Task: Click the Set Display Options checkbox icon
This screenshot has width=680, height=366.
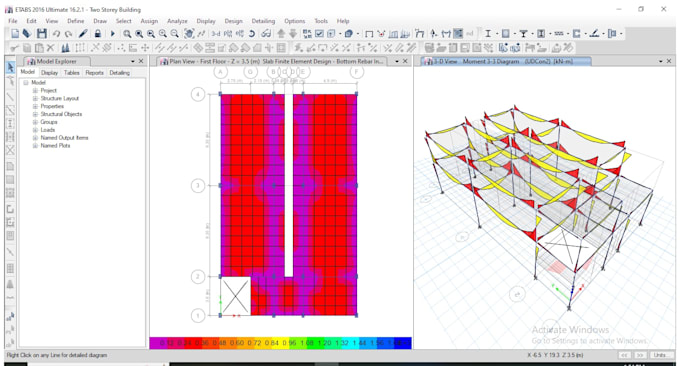Action: coord(320,33)
